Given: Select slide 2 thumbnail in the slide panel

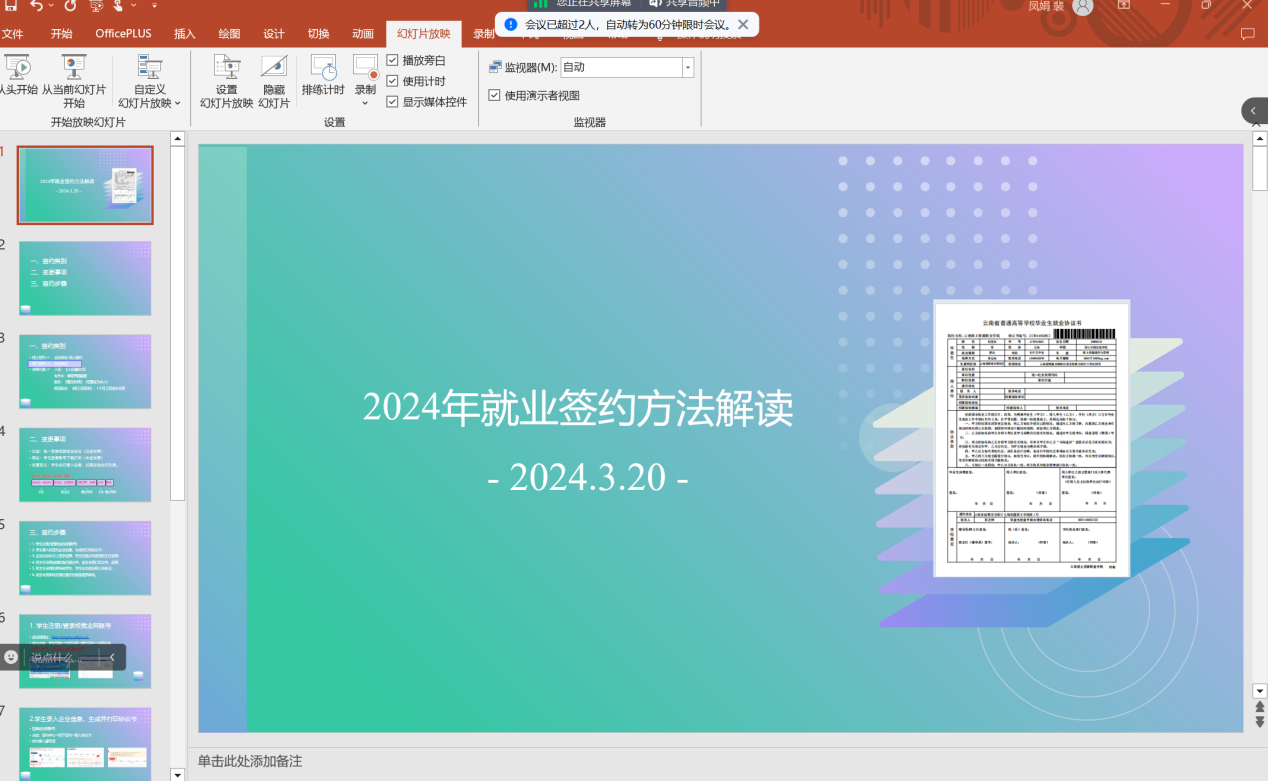Looking at the screenshot, I should [x=85, y=278].
